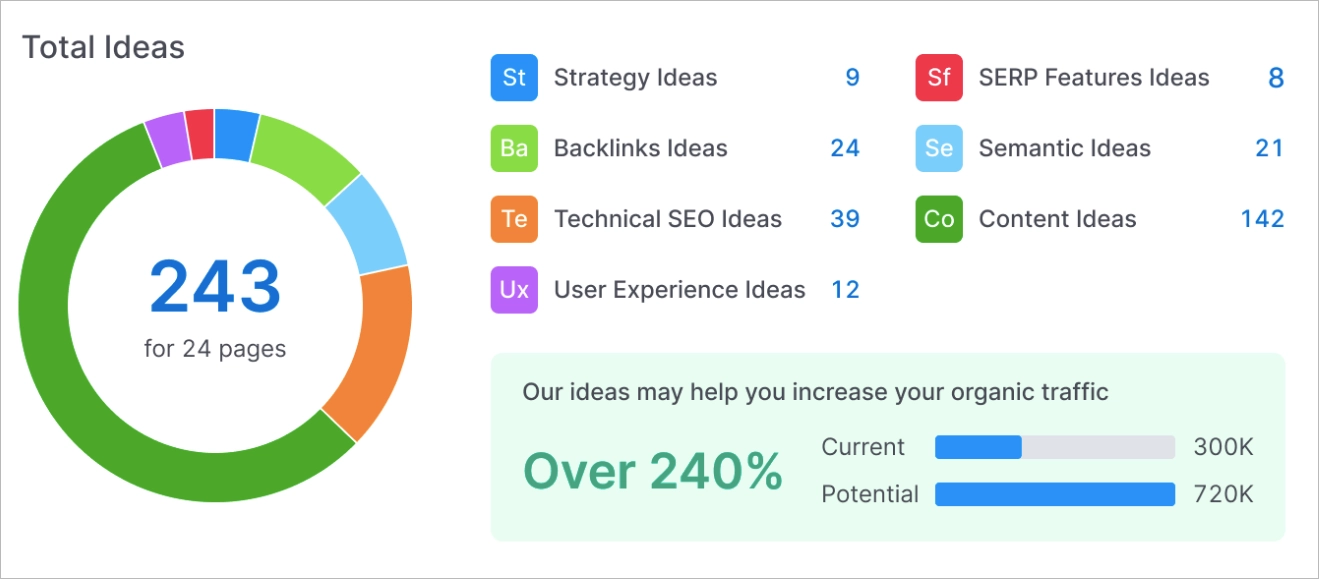The width and height of the screenshot is (1319, 579).
Task: Select the Semantic Ideas legend label
Action: coord(1065,148)
